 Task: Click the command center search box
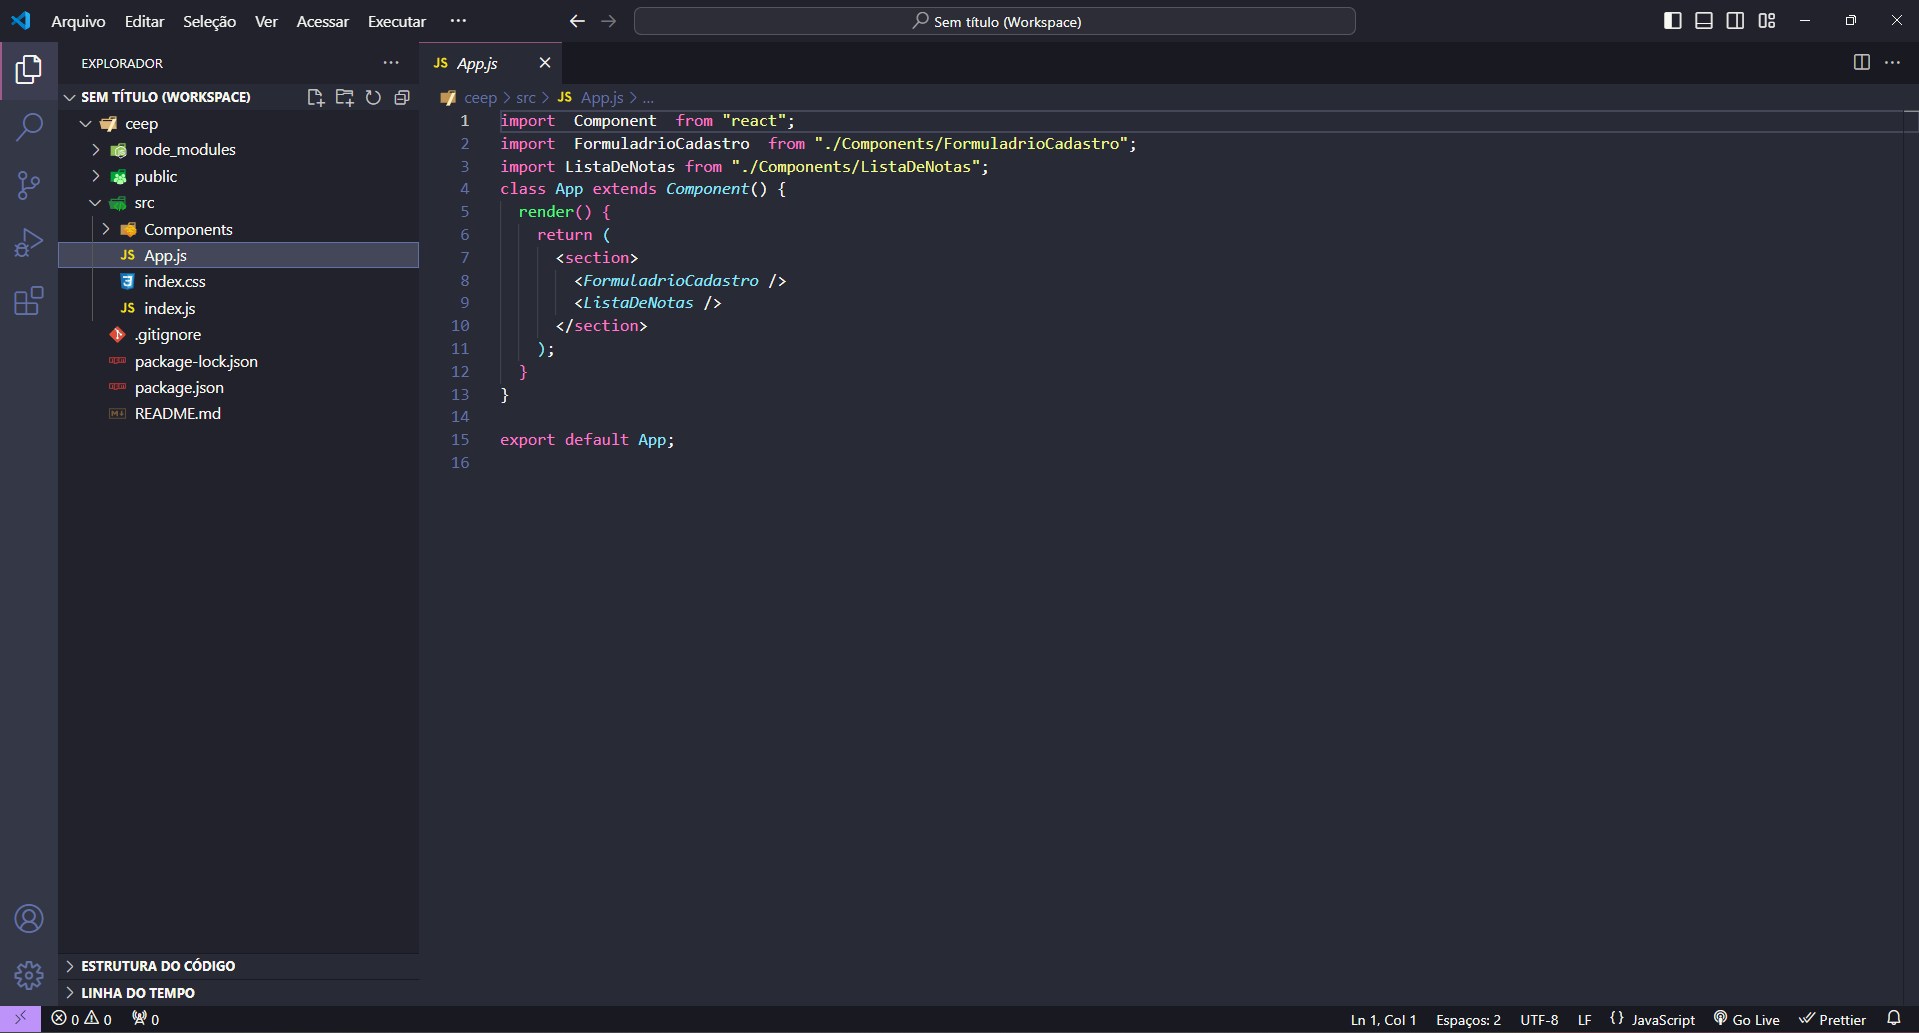coord(995,21)
